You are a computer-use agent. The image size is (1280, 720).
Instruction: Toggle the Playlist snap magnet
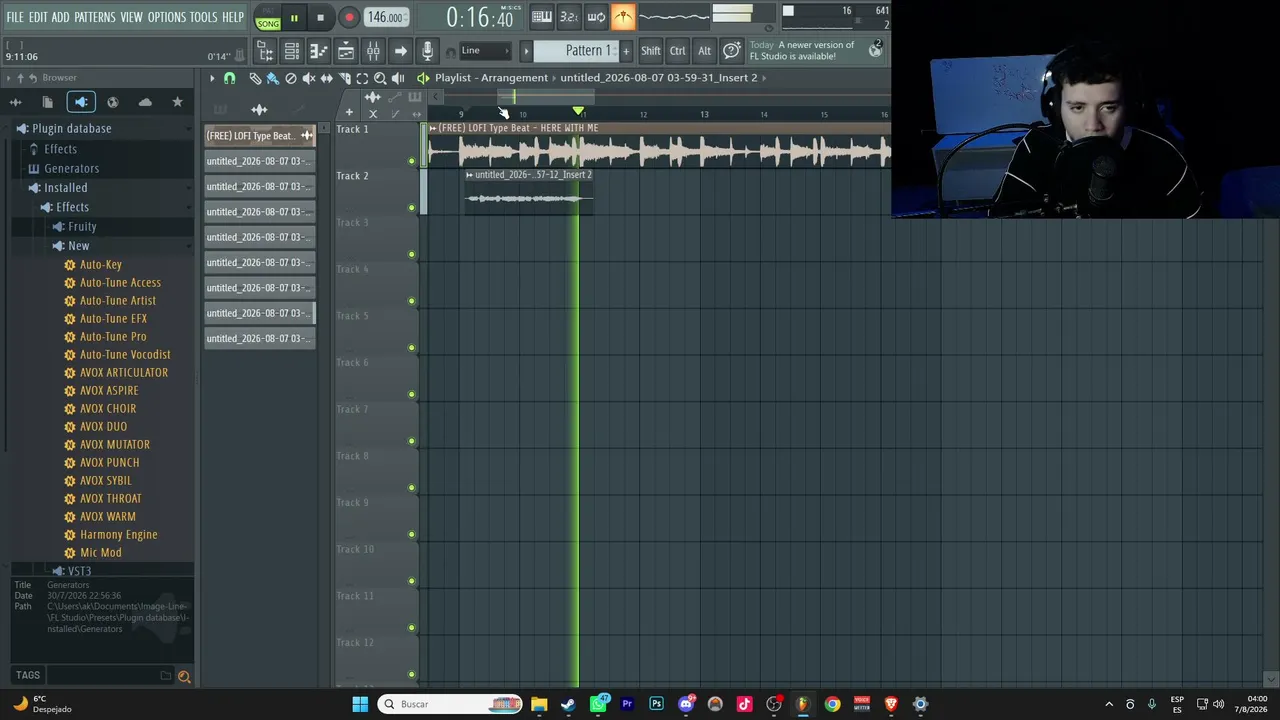pyautogui.click(x=229, y=78)
